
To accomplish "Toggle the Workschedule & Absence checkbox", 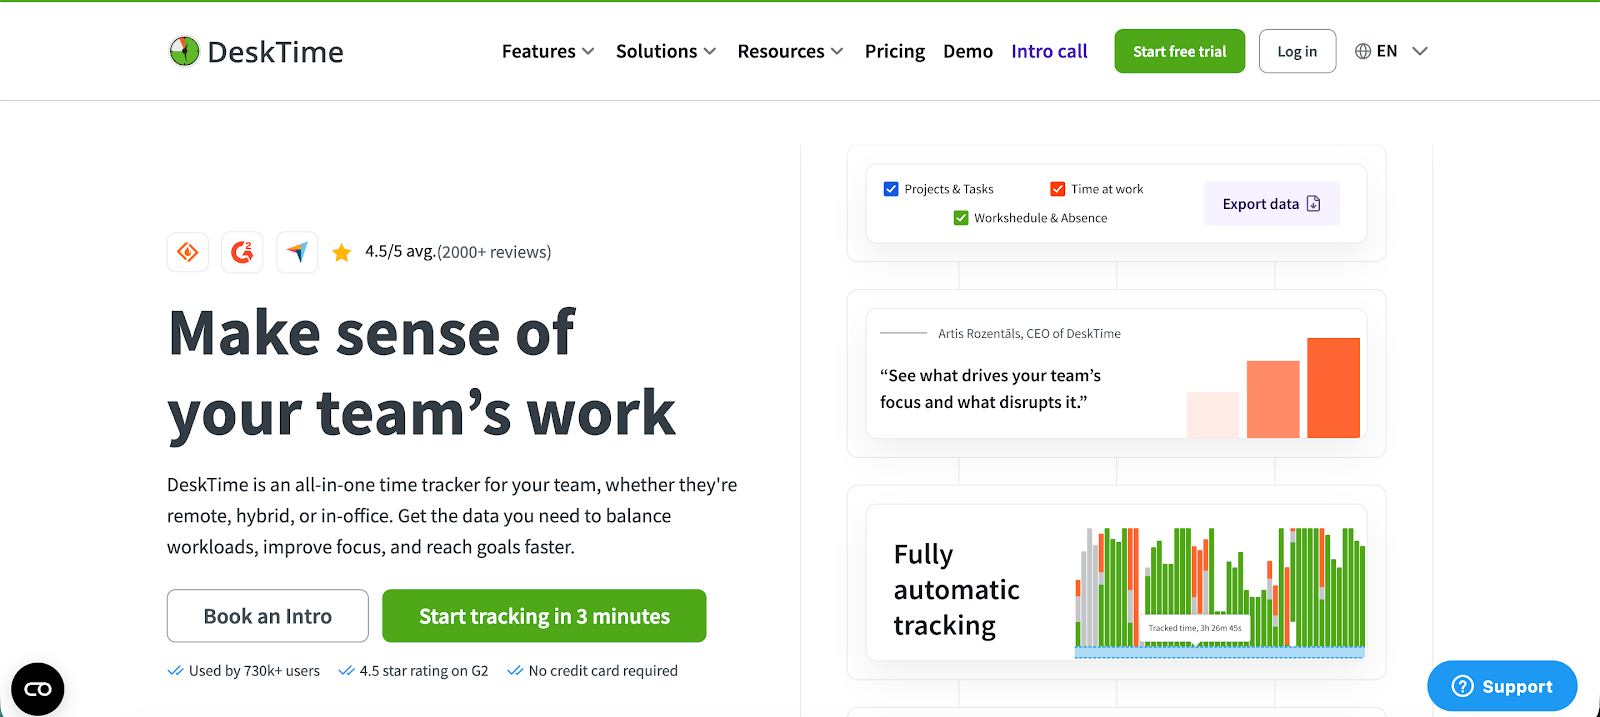I will pos(961,218).
